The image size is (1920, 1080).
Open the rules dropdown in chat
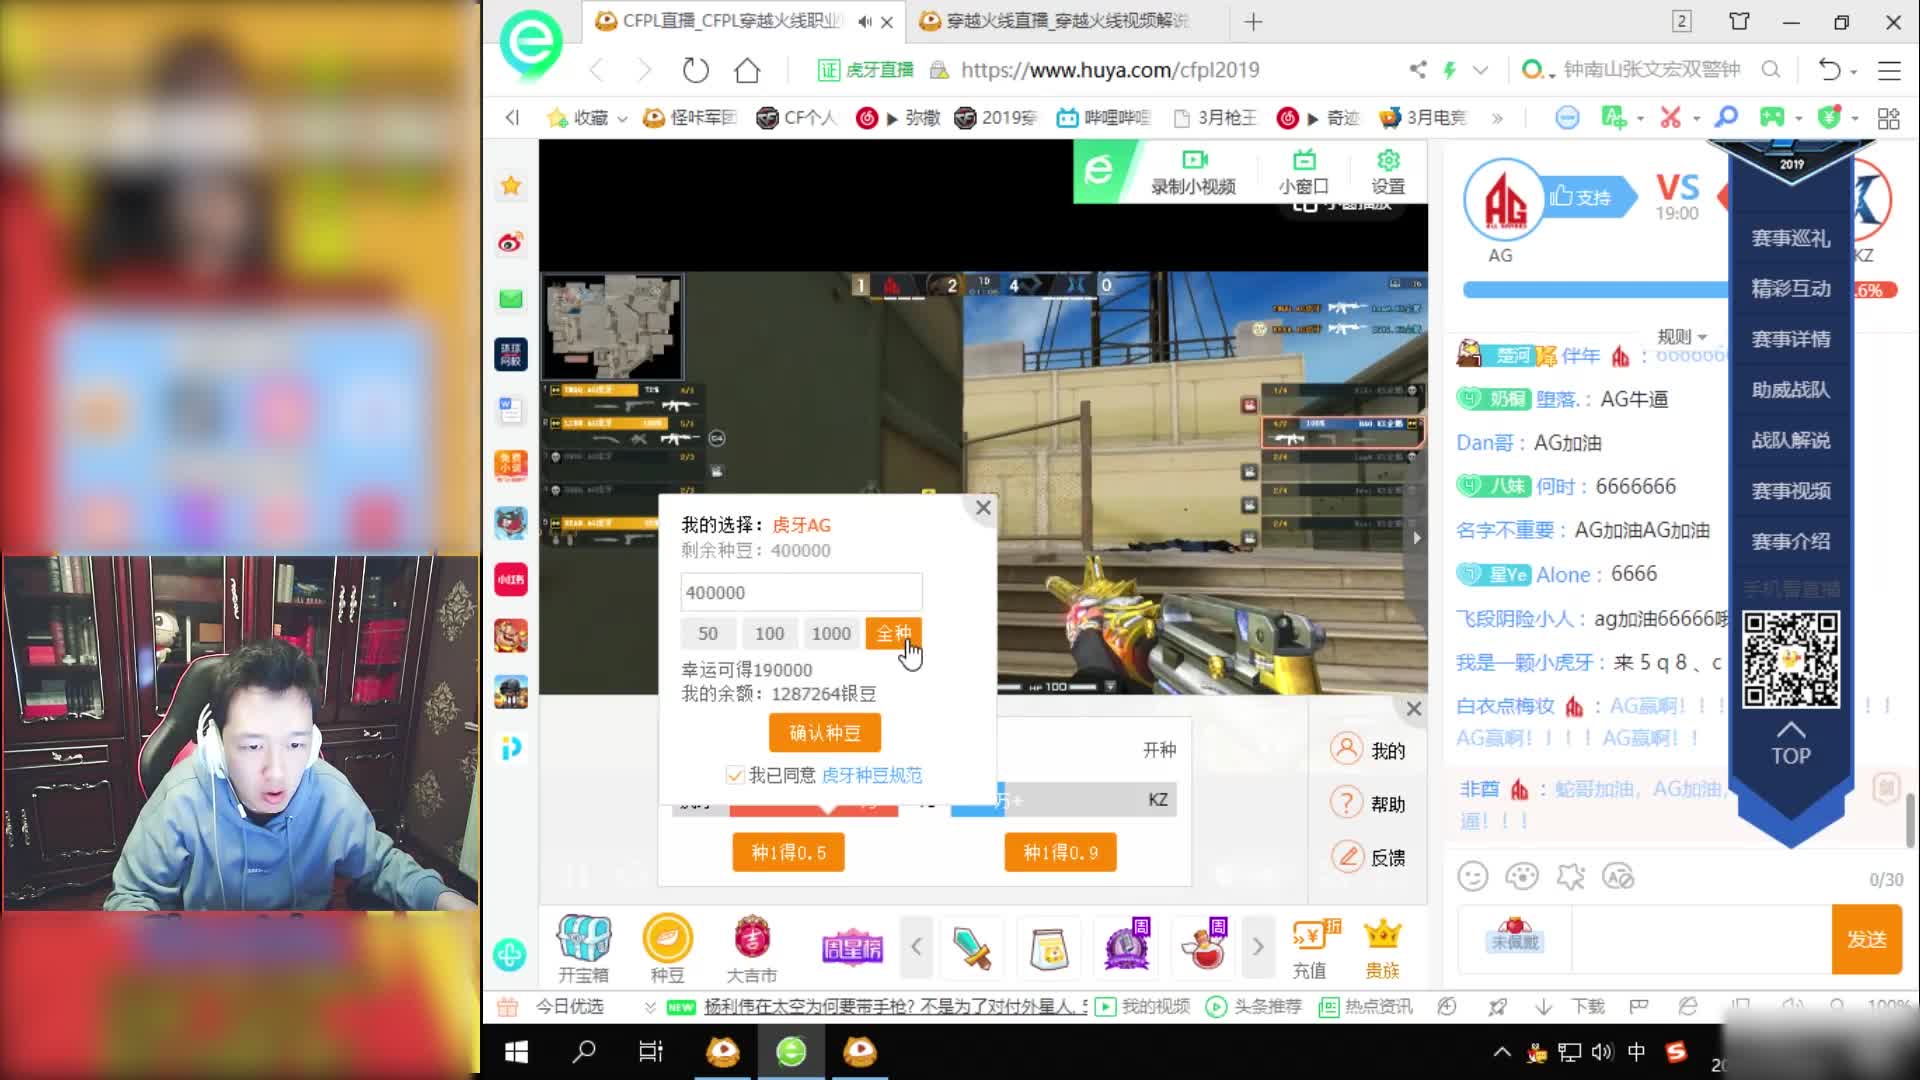[x=1682, y=337]
